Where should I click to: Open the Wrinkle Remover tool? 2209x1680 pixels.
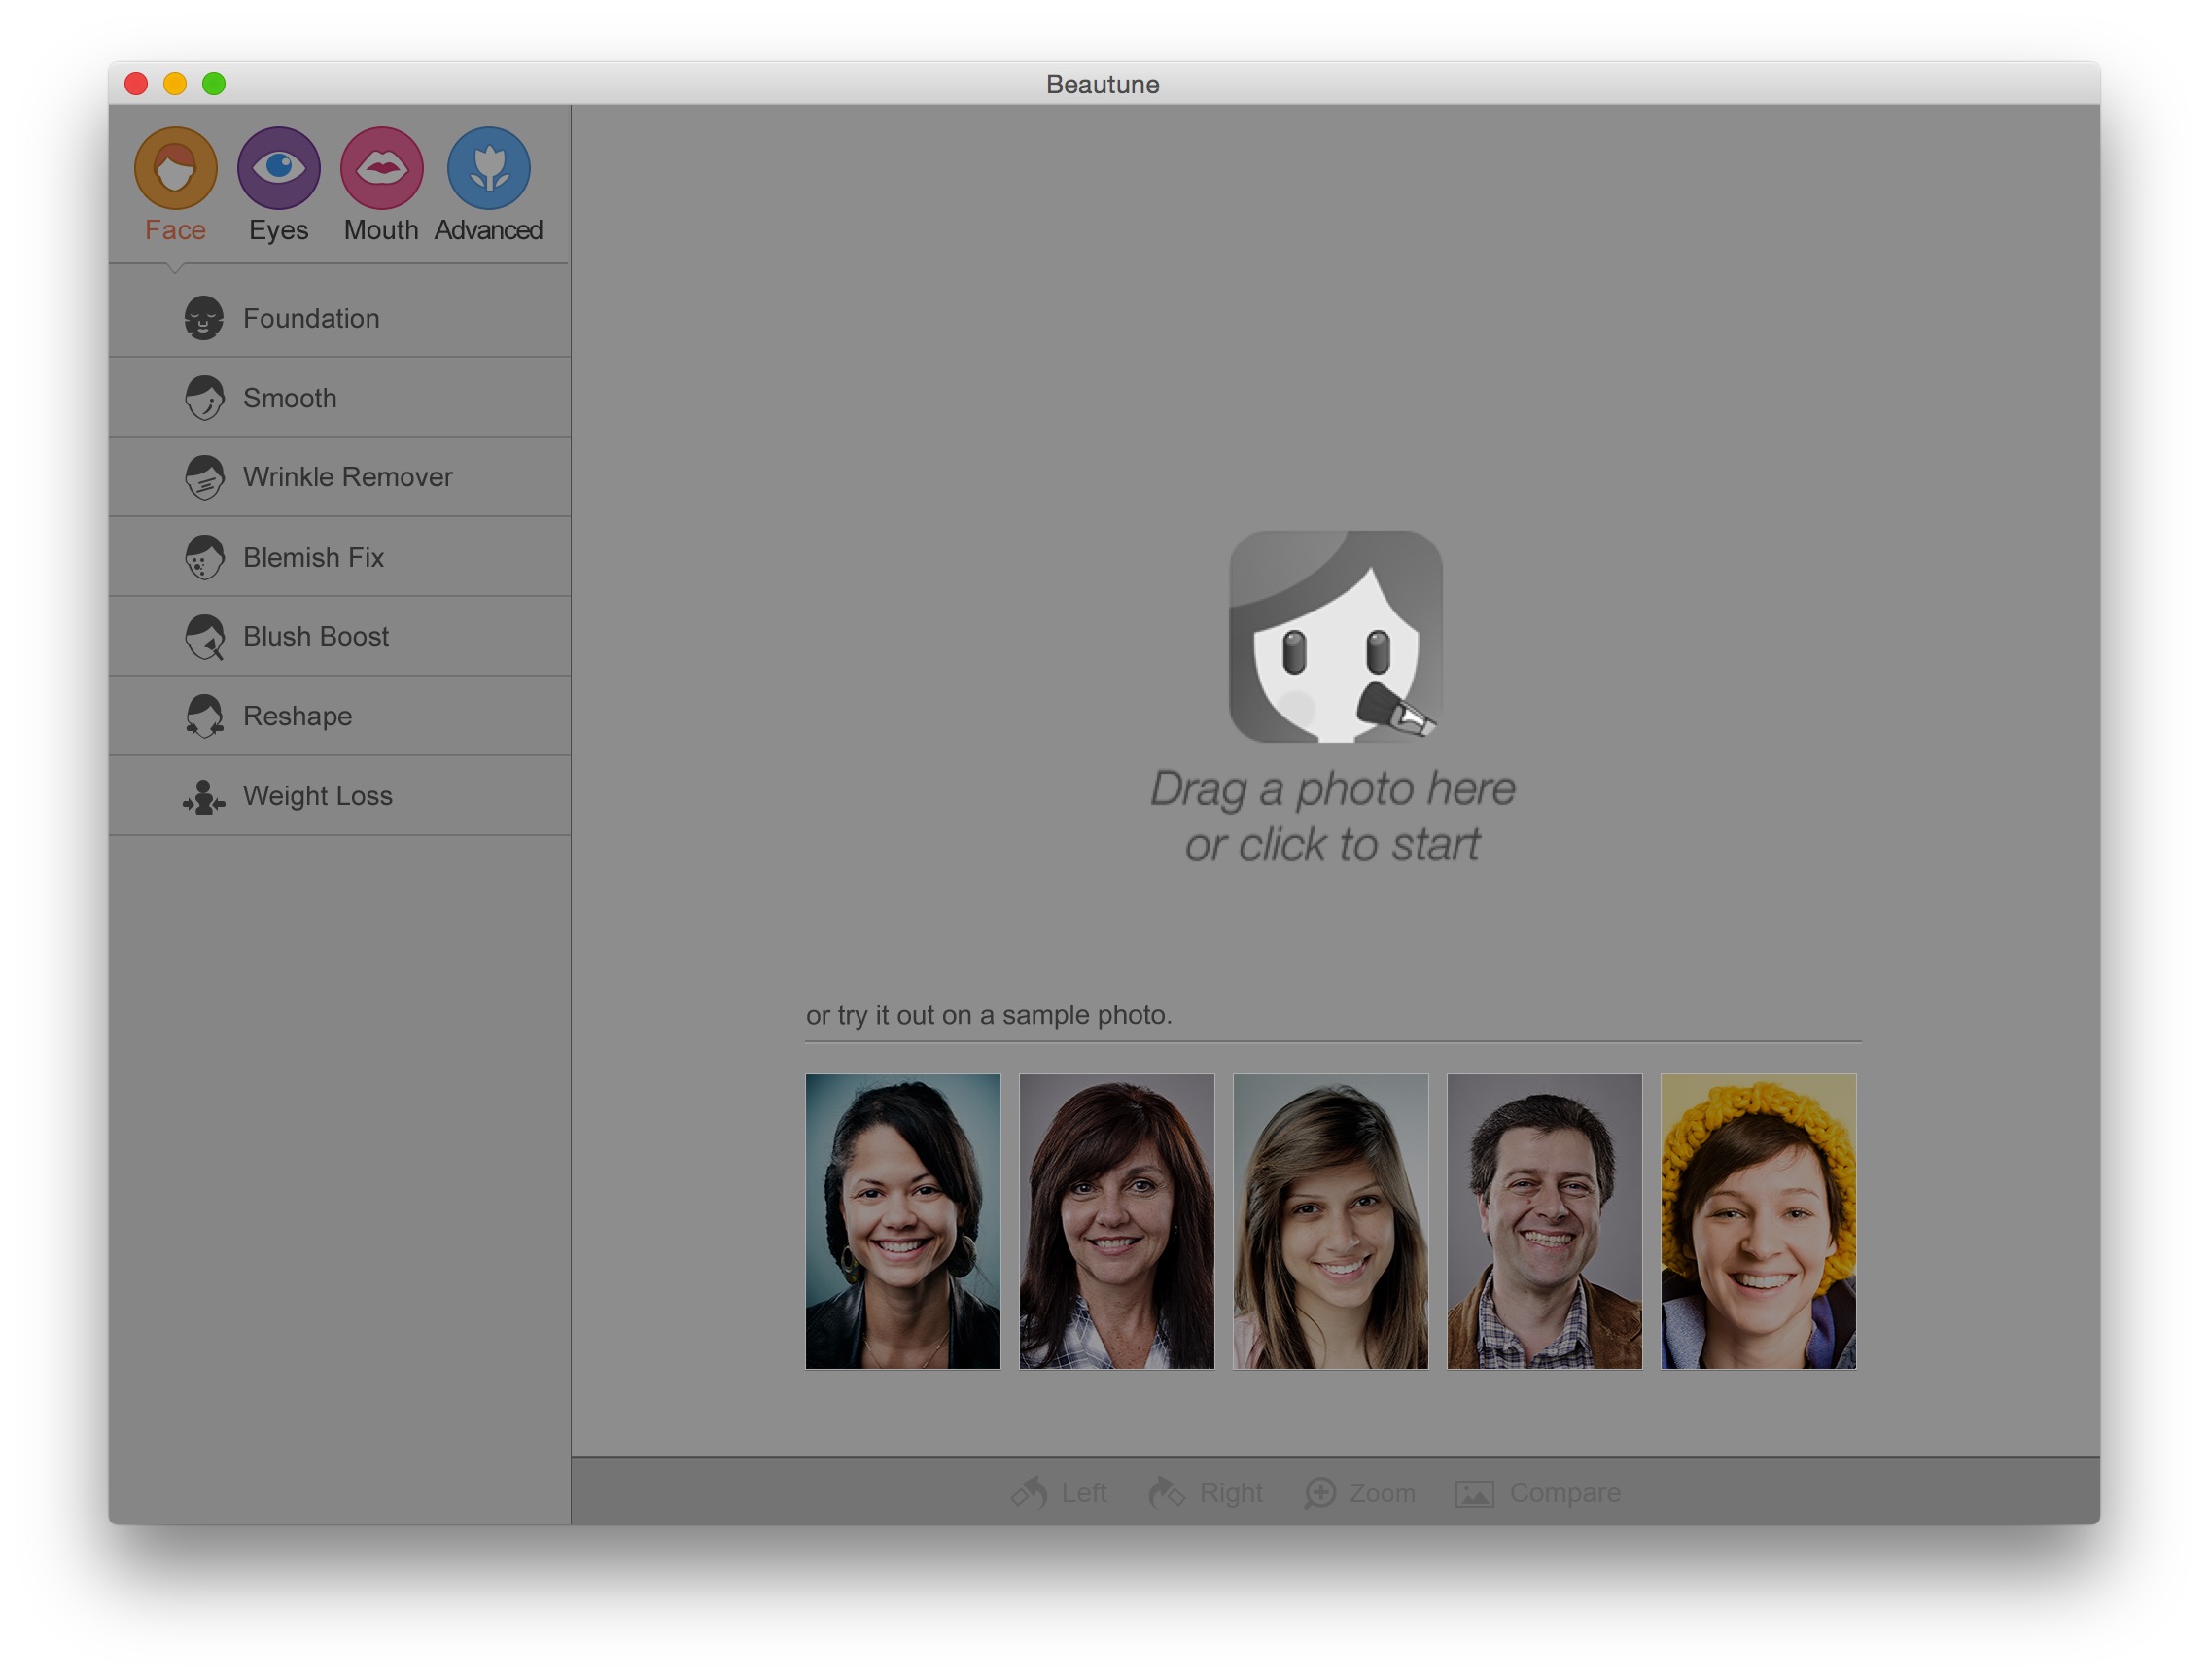(x=340, y=477)
